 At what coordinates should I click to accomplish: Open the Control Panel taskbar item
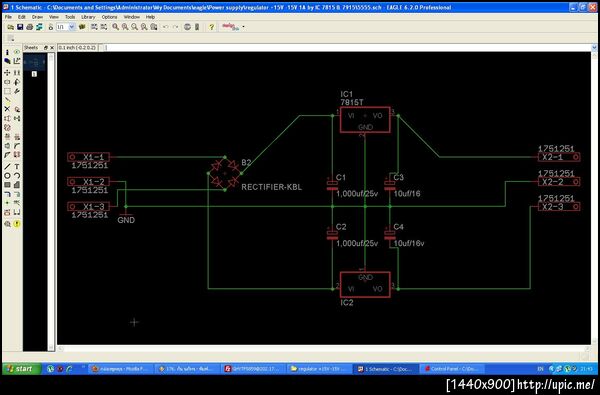[x=452, y=369]
